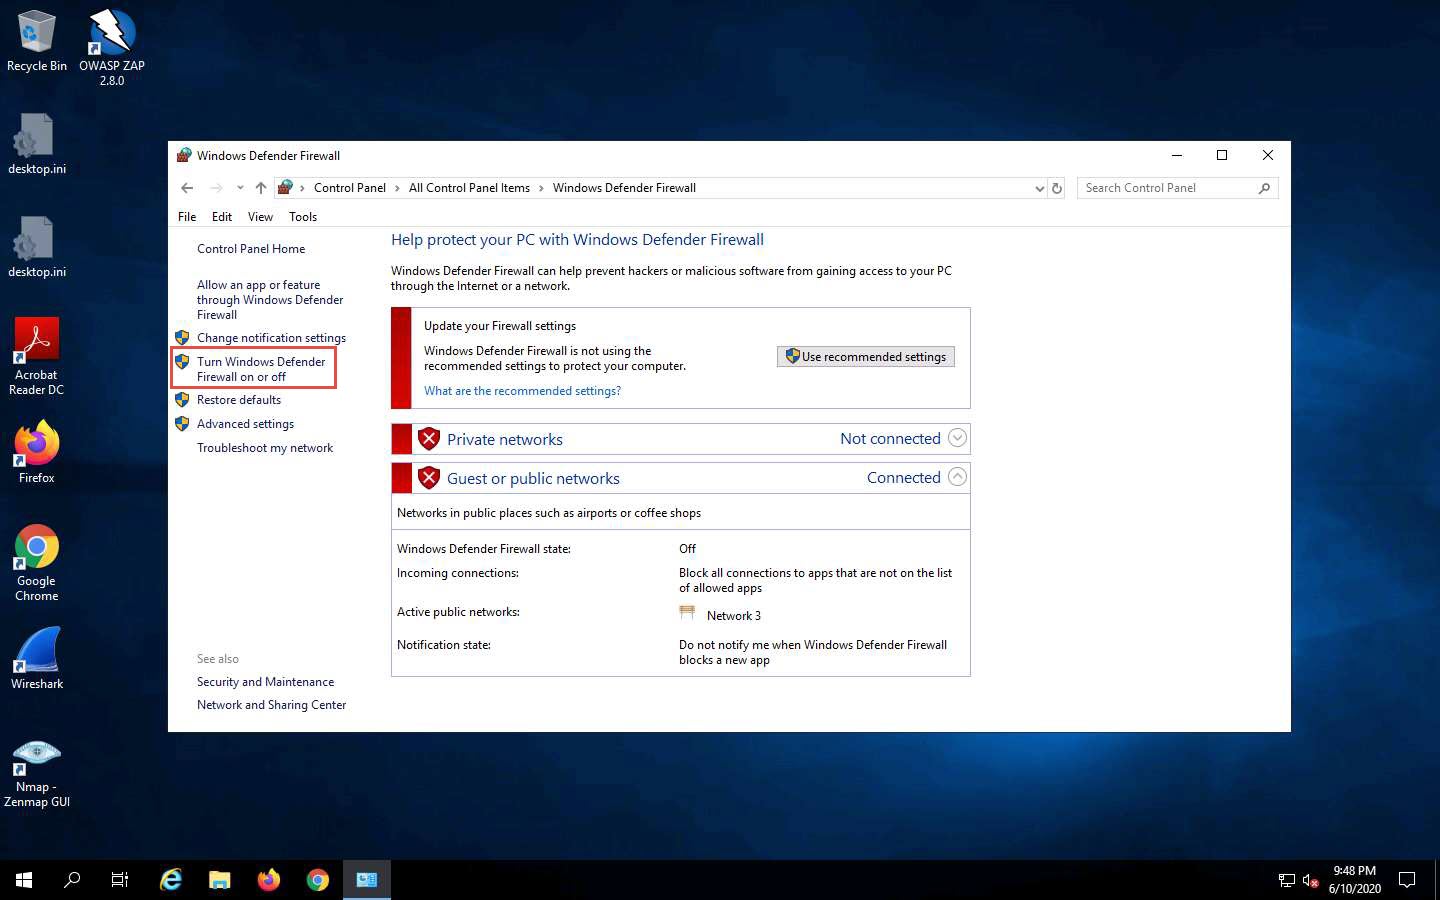Open Turn Windows Defender Firewall on or off
The width and height of the screenshot is (1440, 900).
click(x=261, y=369)
